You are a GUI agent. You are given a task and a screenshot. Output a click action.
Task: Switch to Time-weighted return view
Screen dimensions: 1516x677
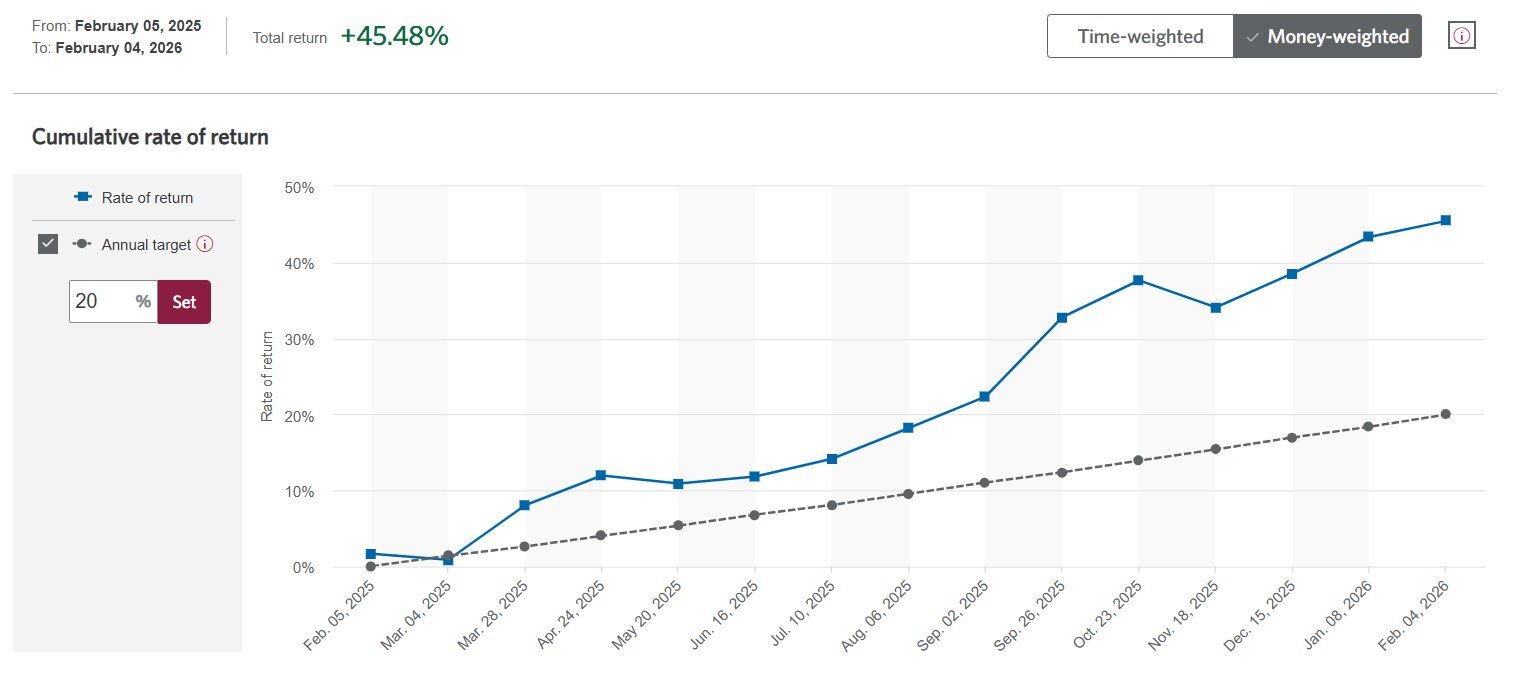[x=1140, y=37]
